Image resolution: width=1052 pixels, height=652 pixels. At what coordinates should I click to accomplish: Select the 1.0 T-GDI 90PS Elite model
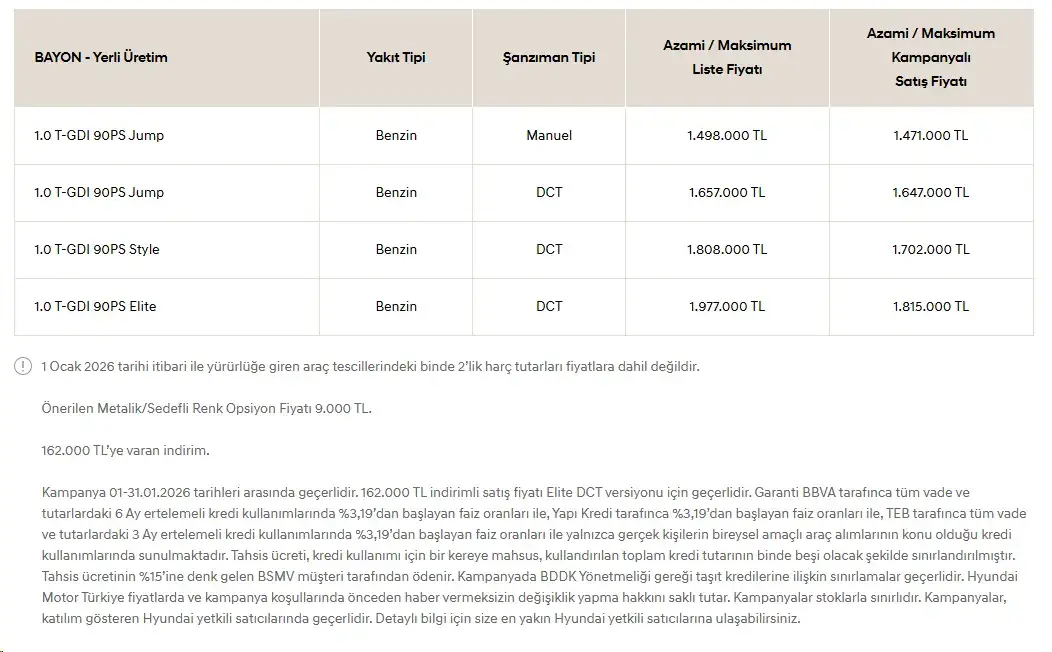(x=95, y=307)
